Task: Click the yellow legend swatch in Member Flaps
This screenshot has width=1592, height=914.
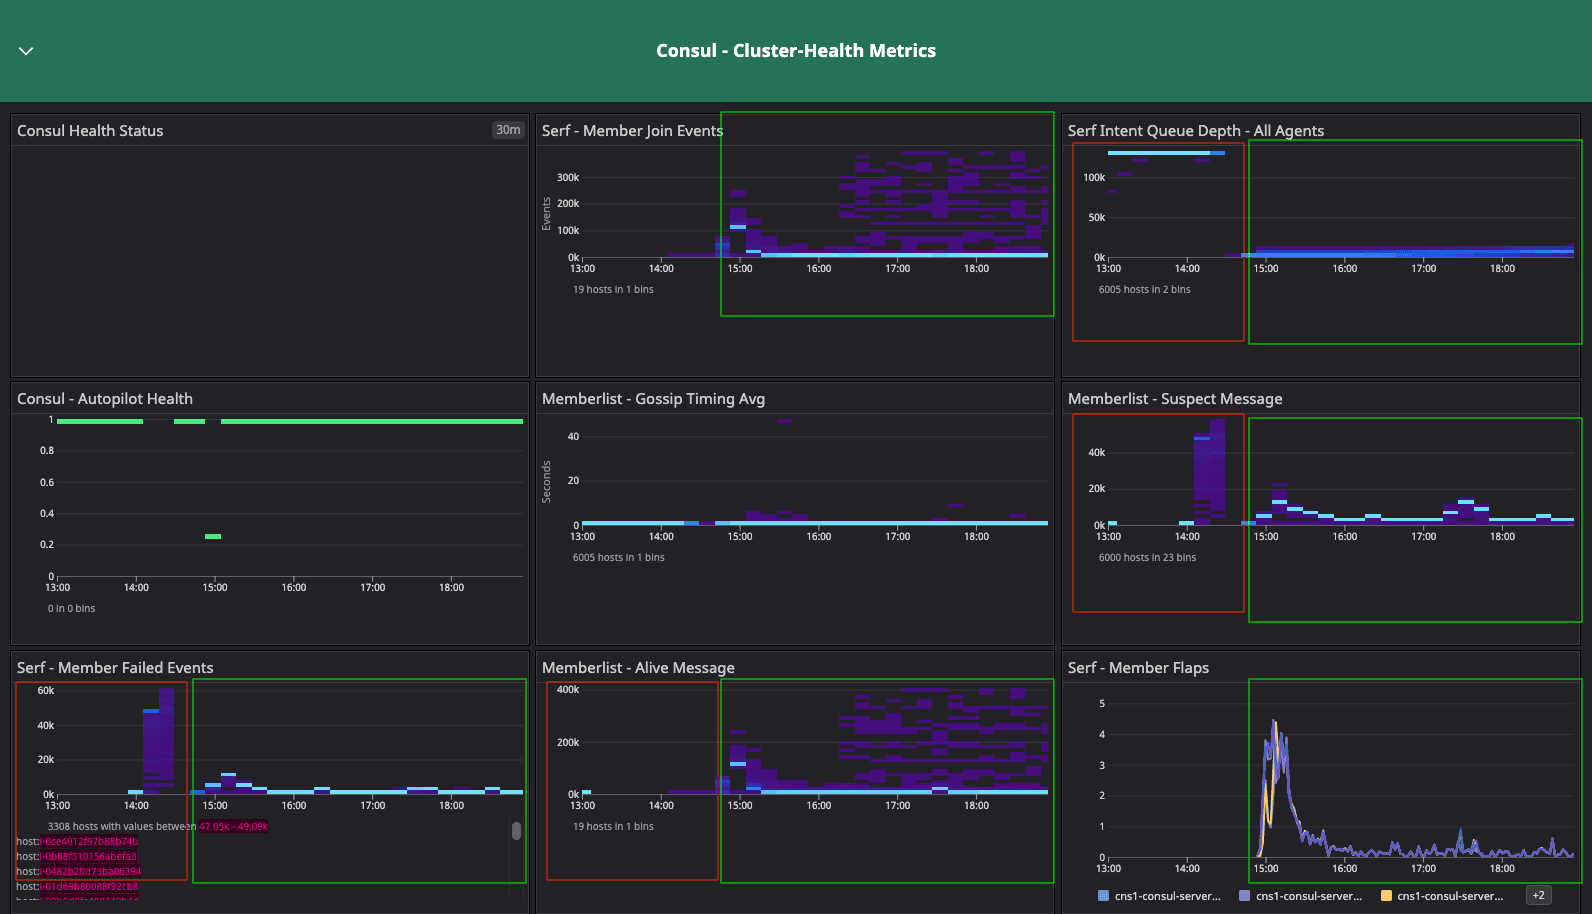Action: tap(1386, 896)
